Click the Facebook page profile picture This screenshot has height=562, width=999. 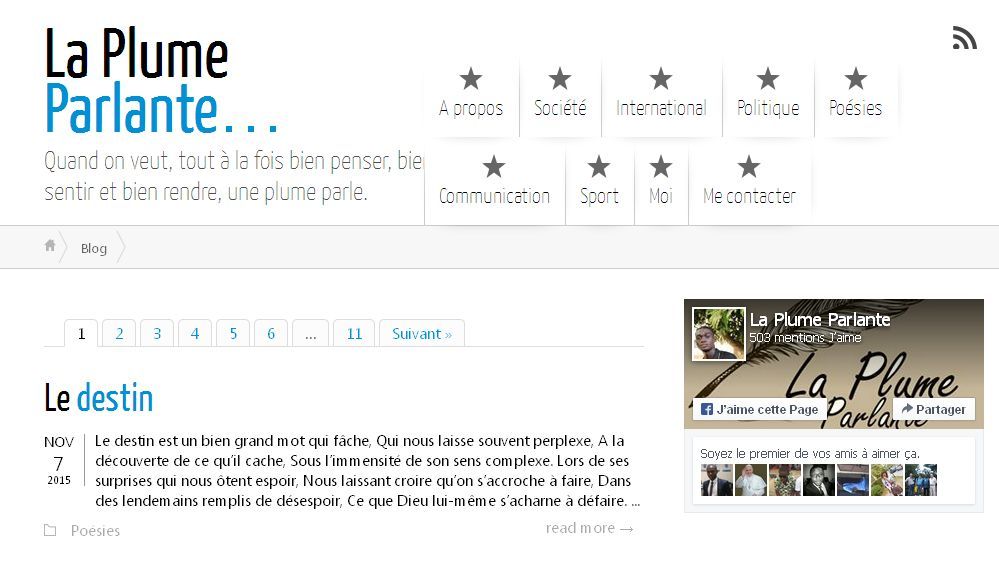tap(719, 334)
